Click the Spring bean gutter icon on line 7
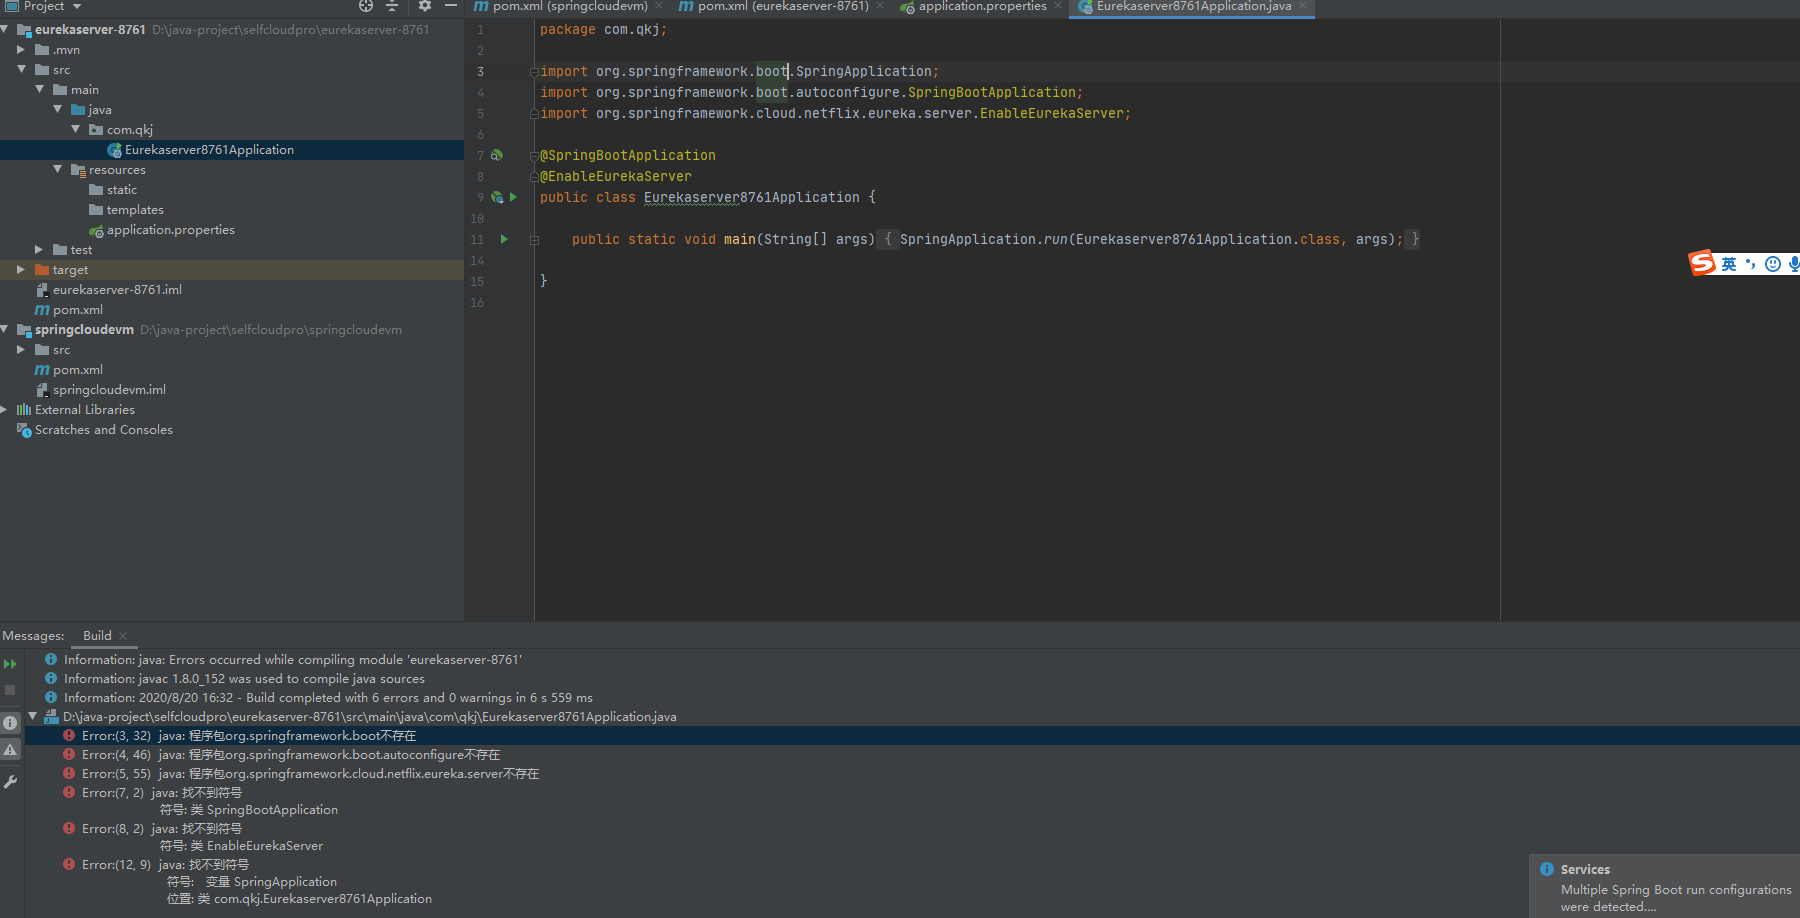 coord(497,155)
